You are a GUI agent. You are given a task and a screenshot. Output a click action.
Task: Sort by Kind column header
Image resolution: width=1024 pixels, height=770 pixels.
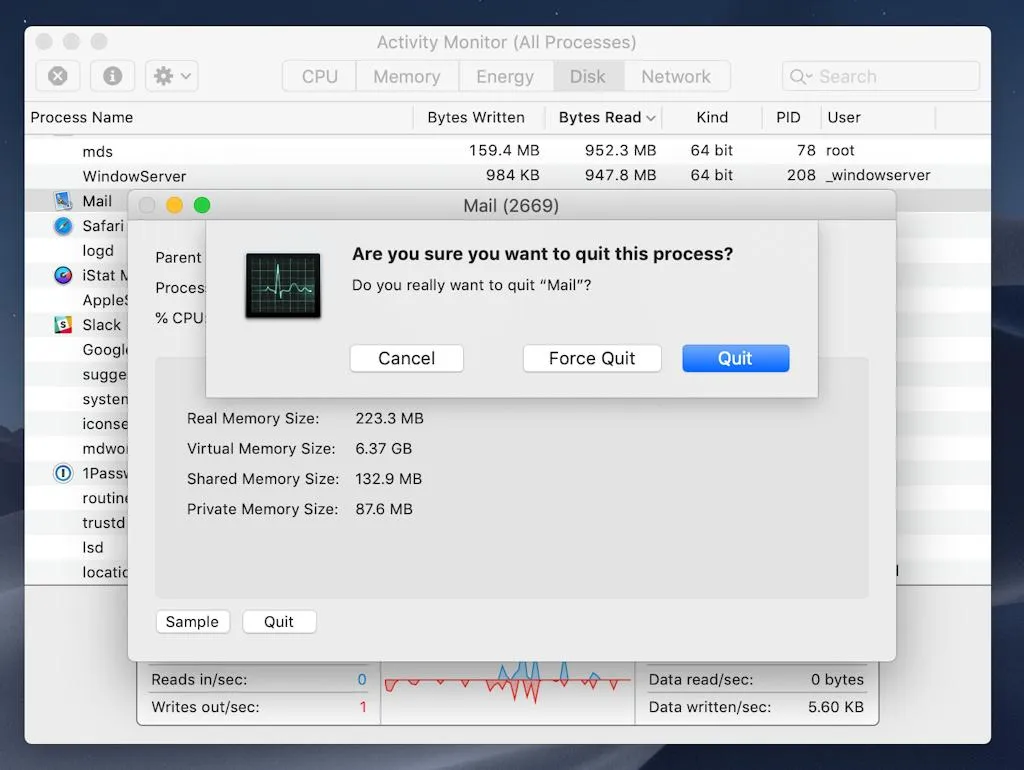tap(712, 118)
